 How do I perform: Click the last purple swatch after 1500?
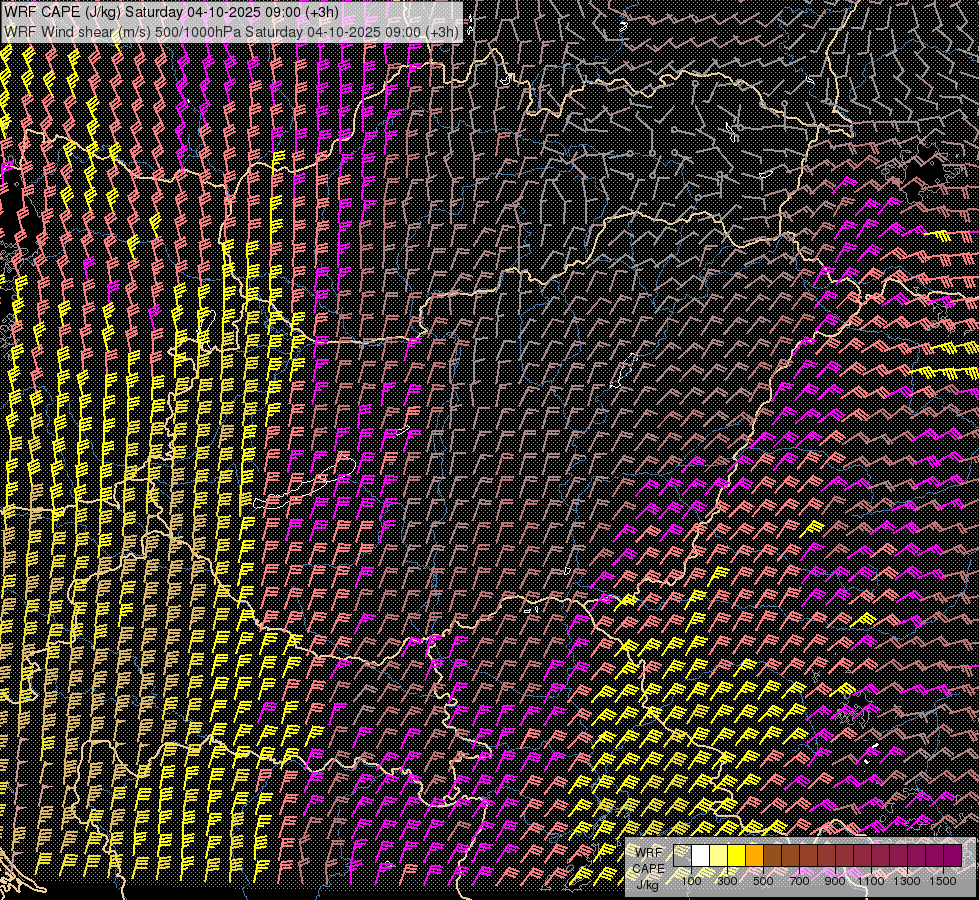[953, 856]
